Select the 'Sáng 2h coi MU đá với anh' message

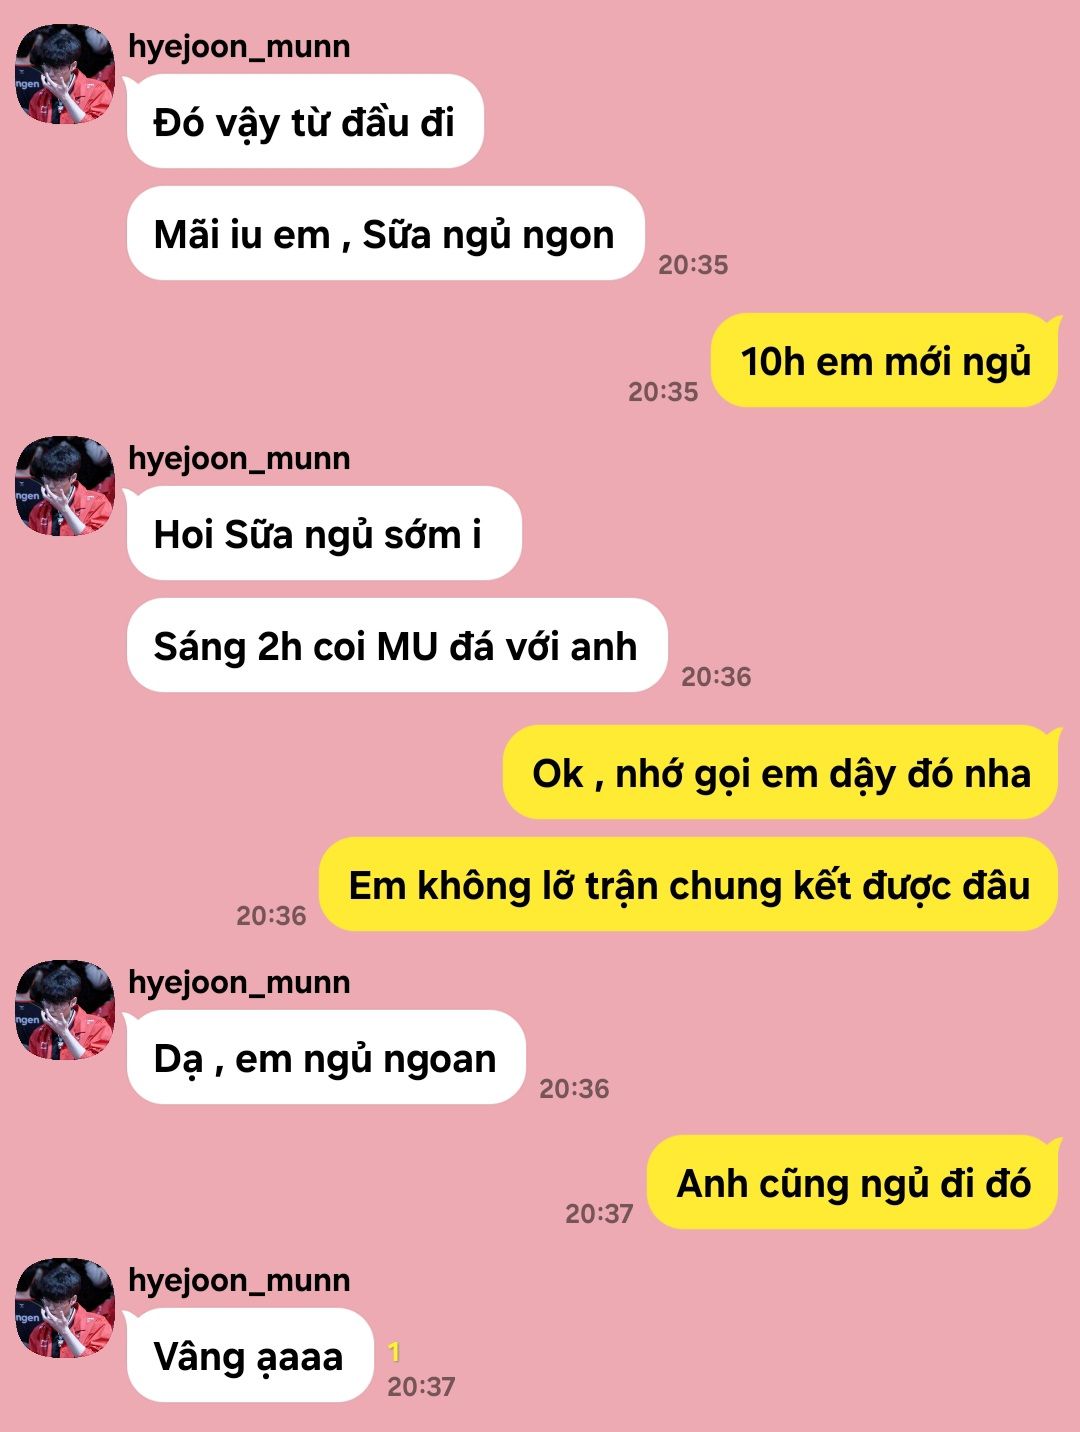396,646
